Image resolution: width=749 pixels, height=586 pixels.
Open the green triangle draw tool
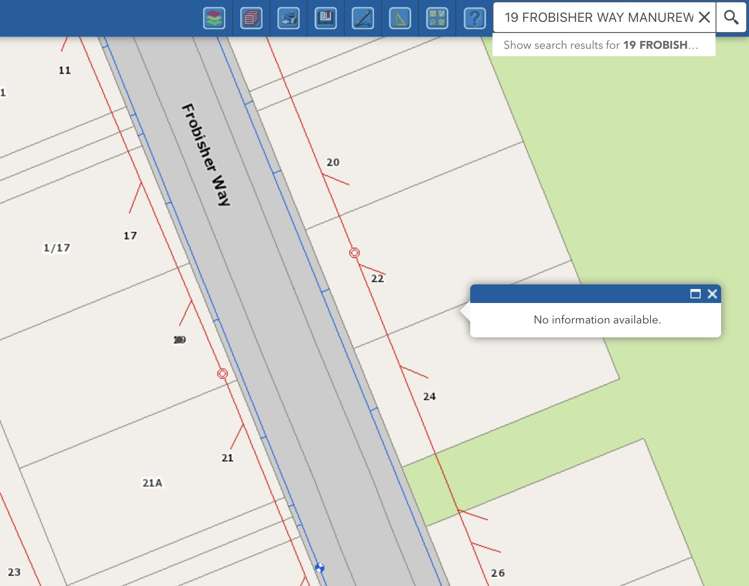click(x=400, y=18)
